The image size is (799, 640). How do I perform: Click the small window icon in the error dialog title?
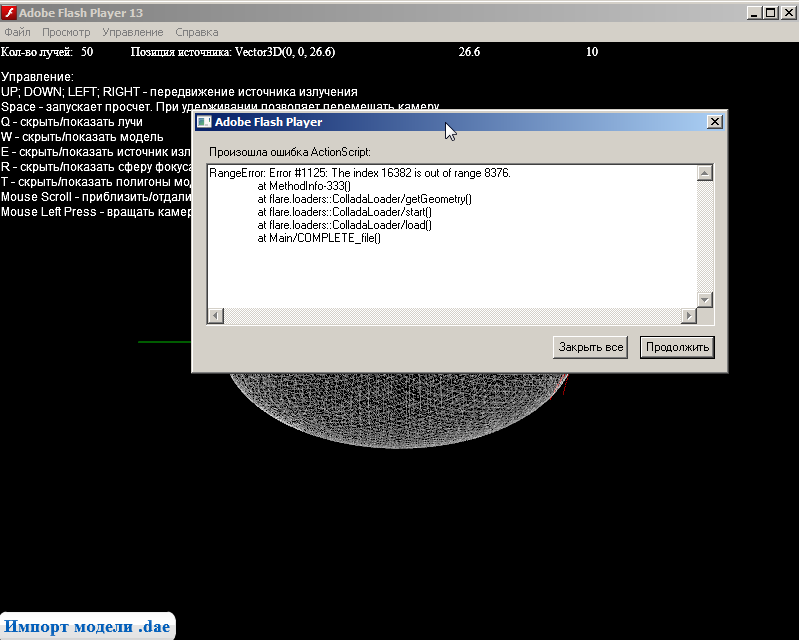point(204,122)
